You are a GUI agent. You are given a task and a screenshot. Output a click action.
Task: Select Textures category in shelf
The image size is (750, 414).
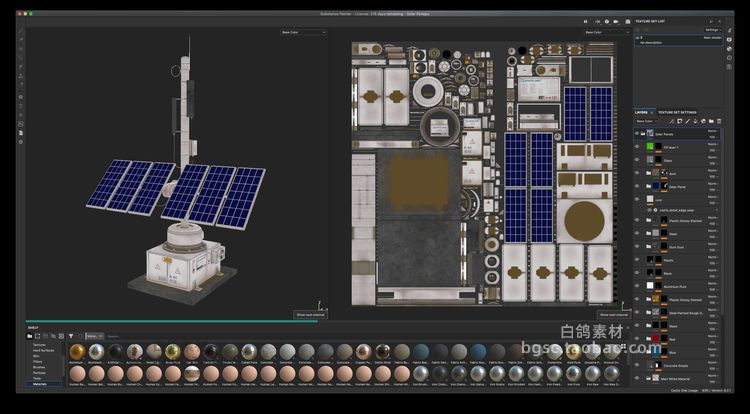click(x=39, y=345)
